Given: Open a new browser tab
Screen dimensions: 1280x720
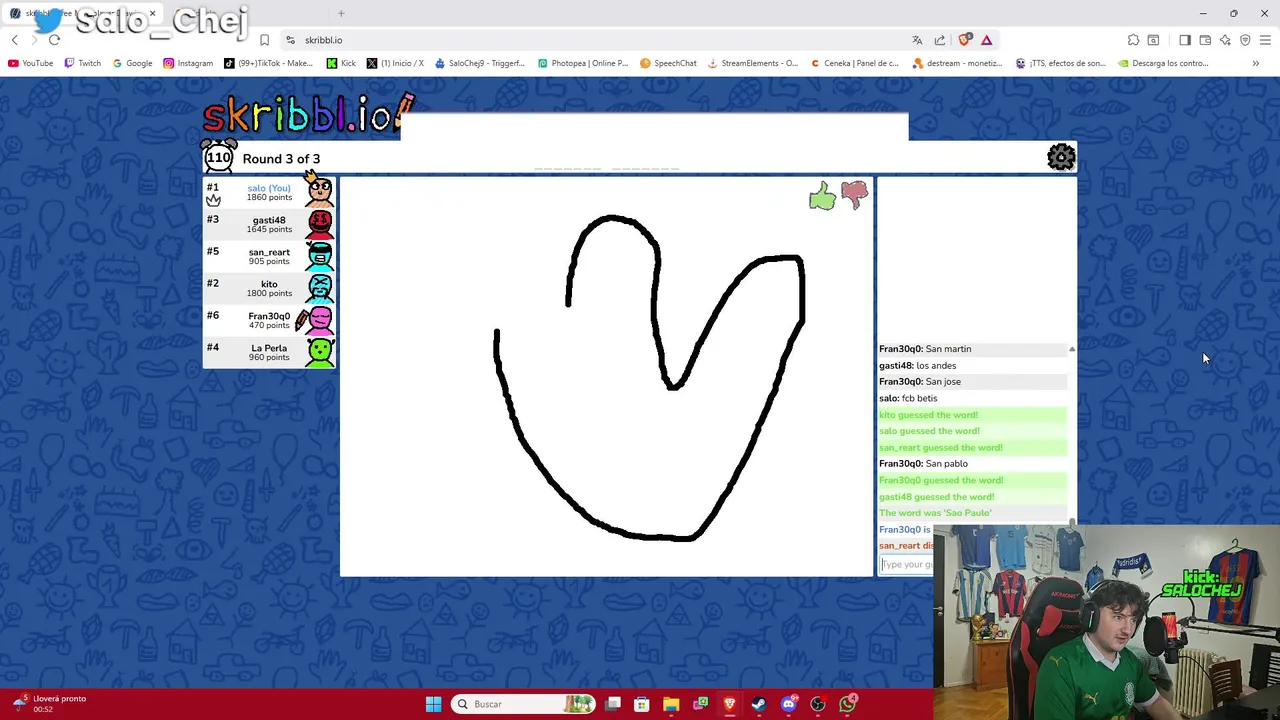Looking at the screenshot, I should 341,13.
